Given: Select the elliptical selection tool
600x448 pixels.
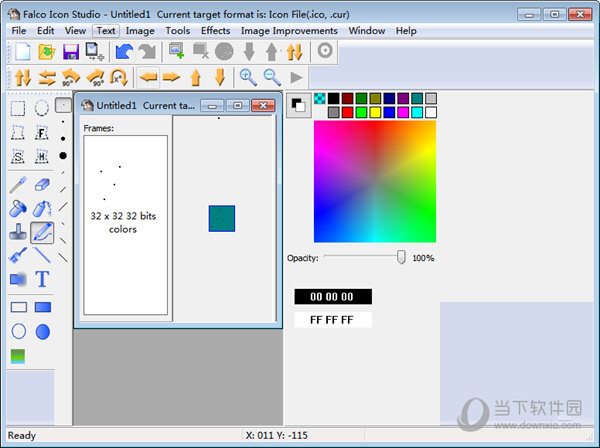Looking at the screenshot, I should (x=42, y=108).
